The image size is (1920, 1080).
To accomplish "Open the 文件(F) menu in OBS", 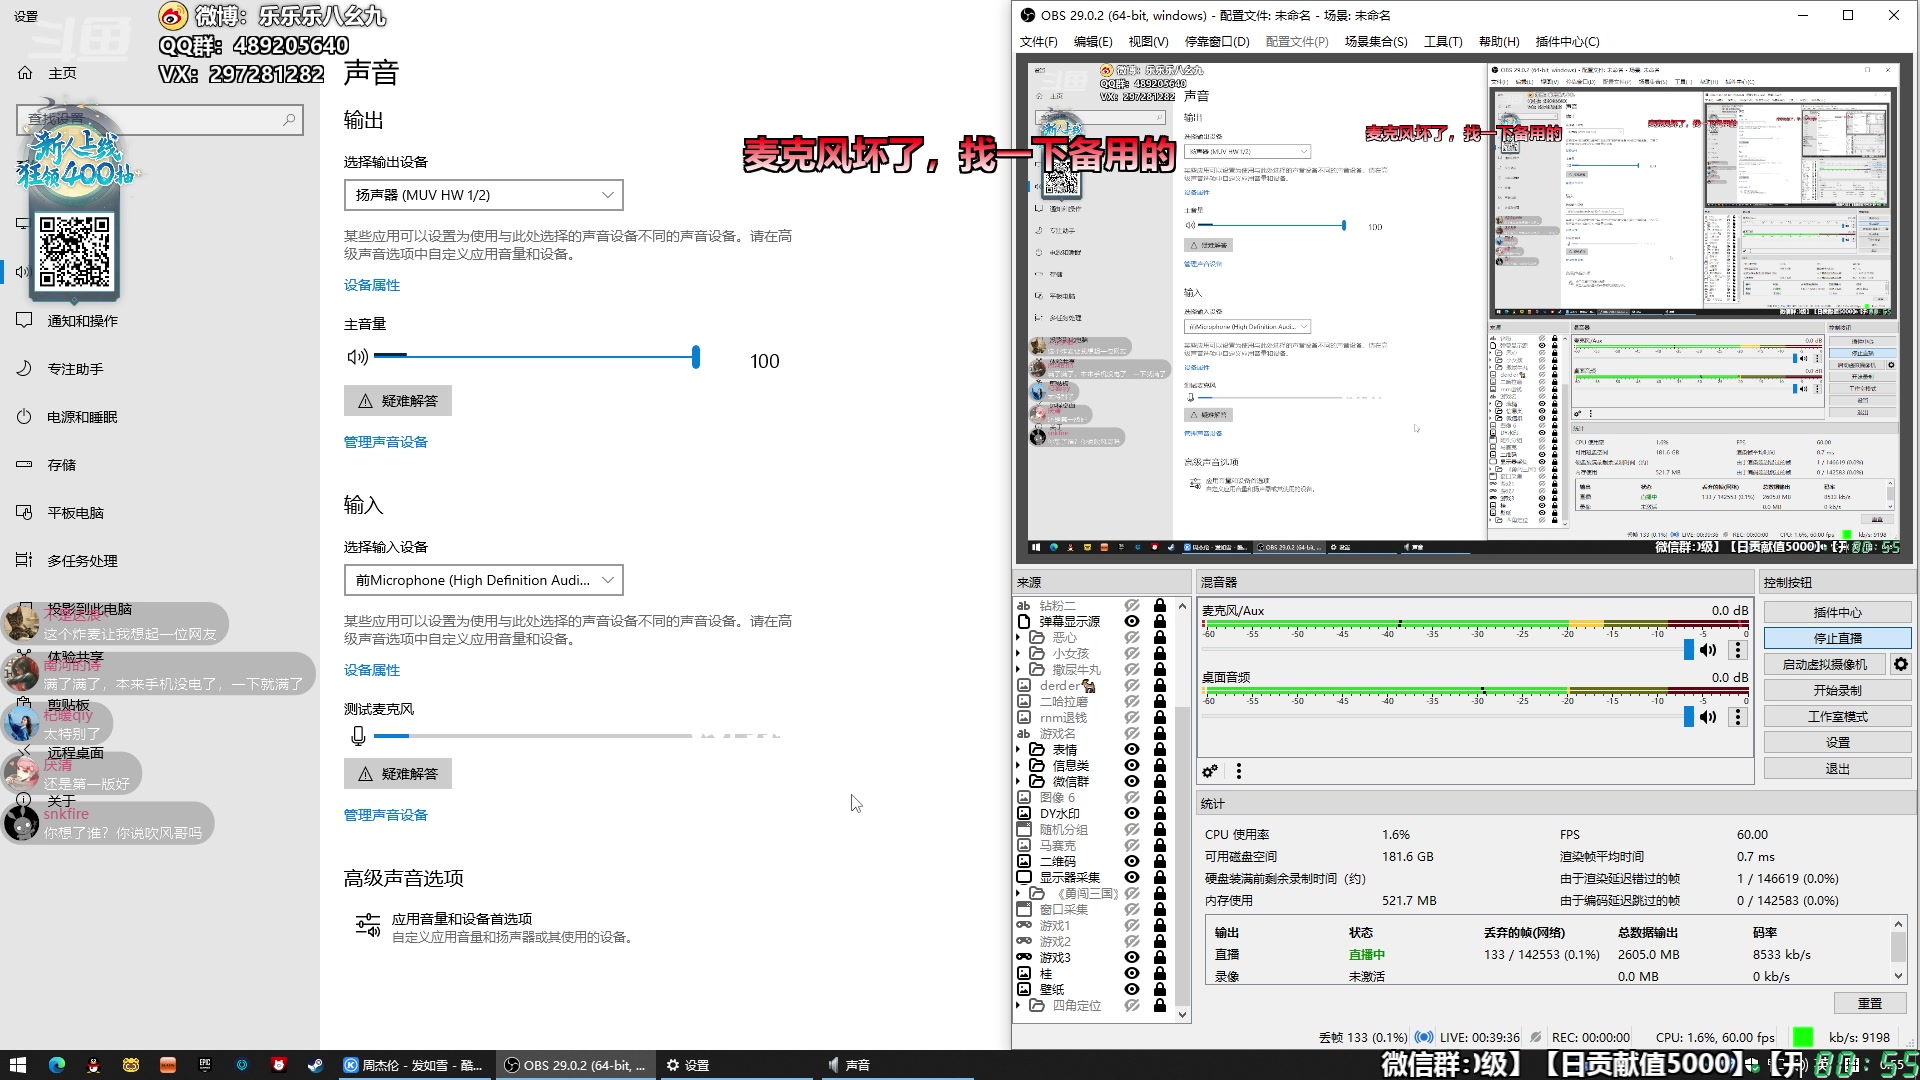I will [x=1038, y=42].
